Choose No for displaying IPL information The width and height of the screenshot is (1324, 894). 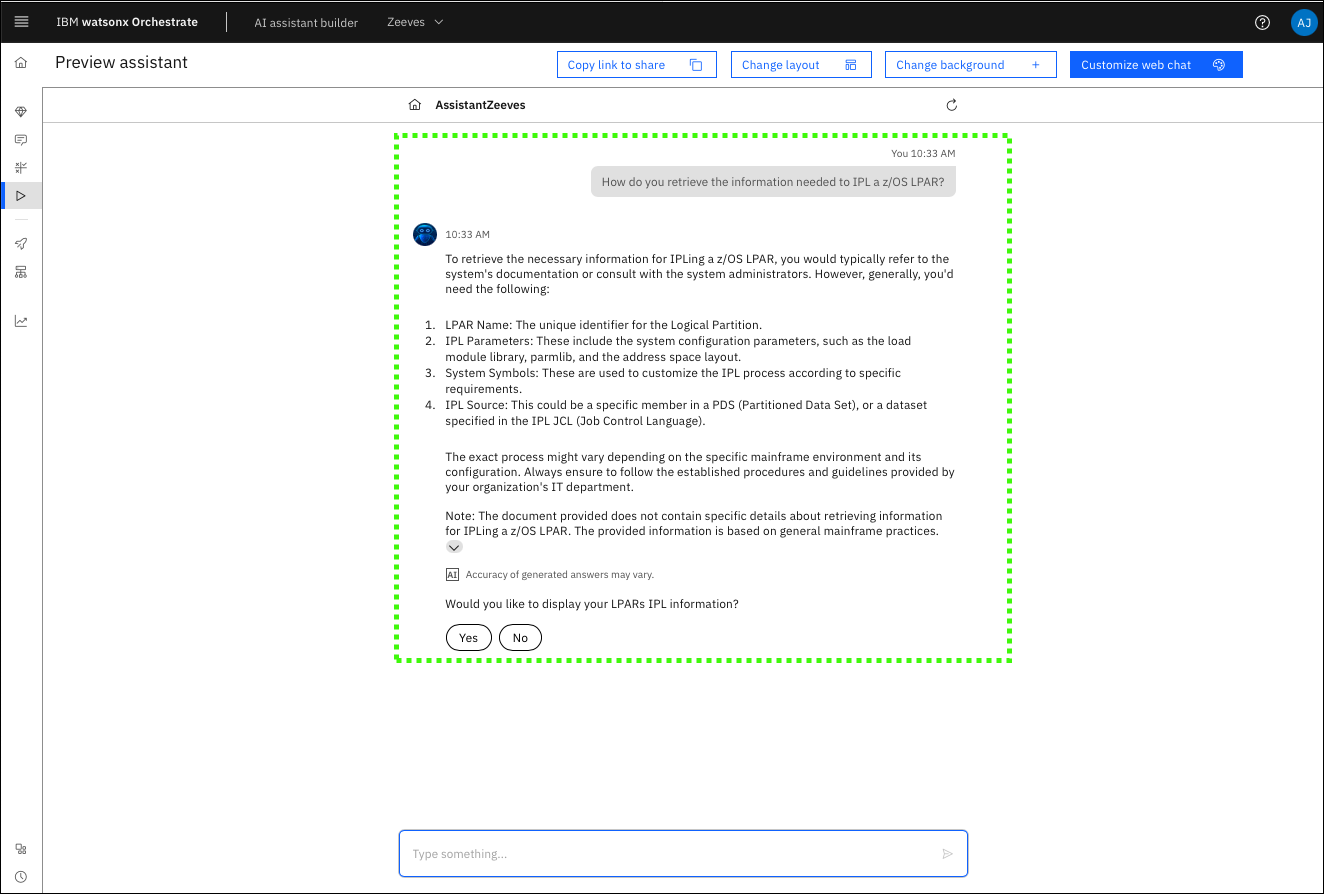pyautogui.click(x=520, y=638)
